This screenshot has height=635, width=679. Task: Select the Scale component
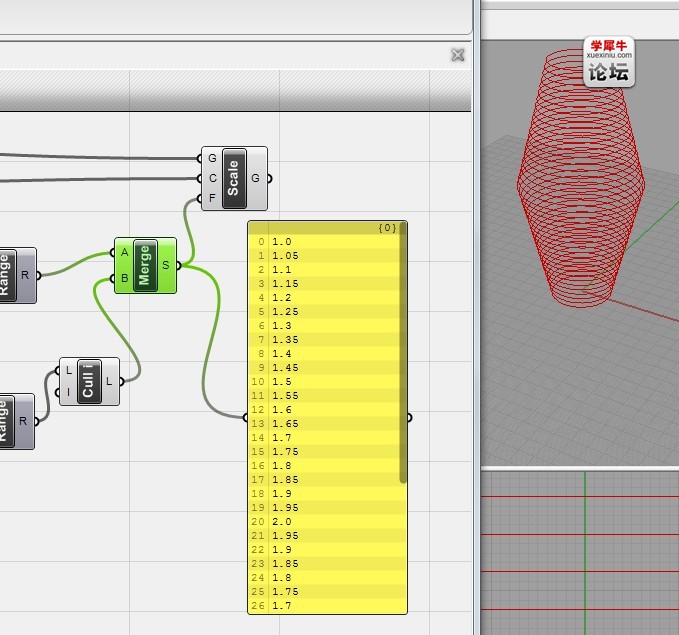click(234, 178)
